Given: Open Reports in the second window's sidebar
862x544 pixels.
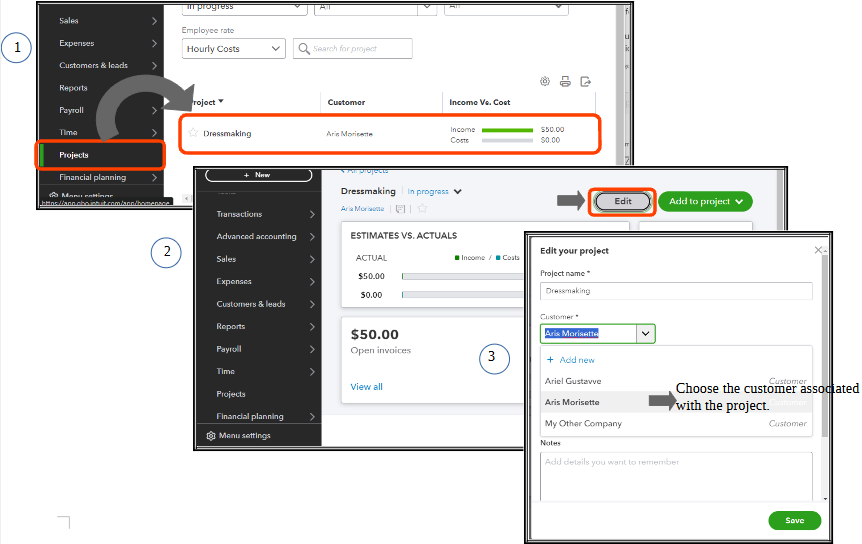Looking at the screenshot, I should click(x=230, y=326).
